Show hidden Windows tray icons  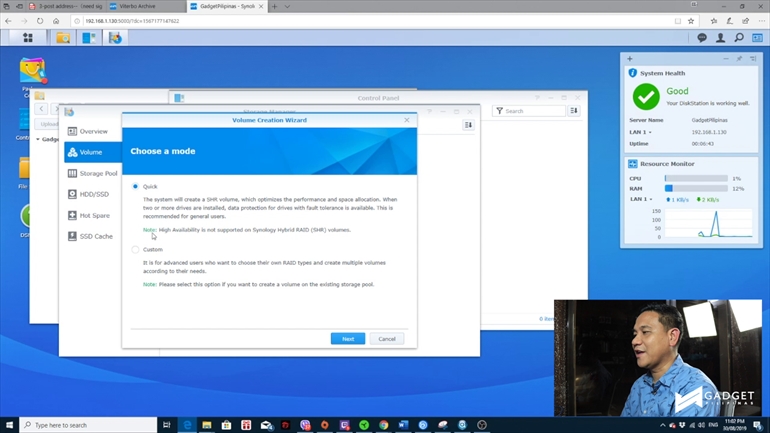[x=662, y=425]
